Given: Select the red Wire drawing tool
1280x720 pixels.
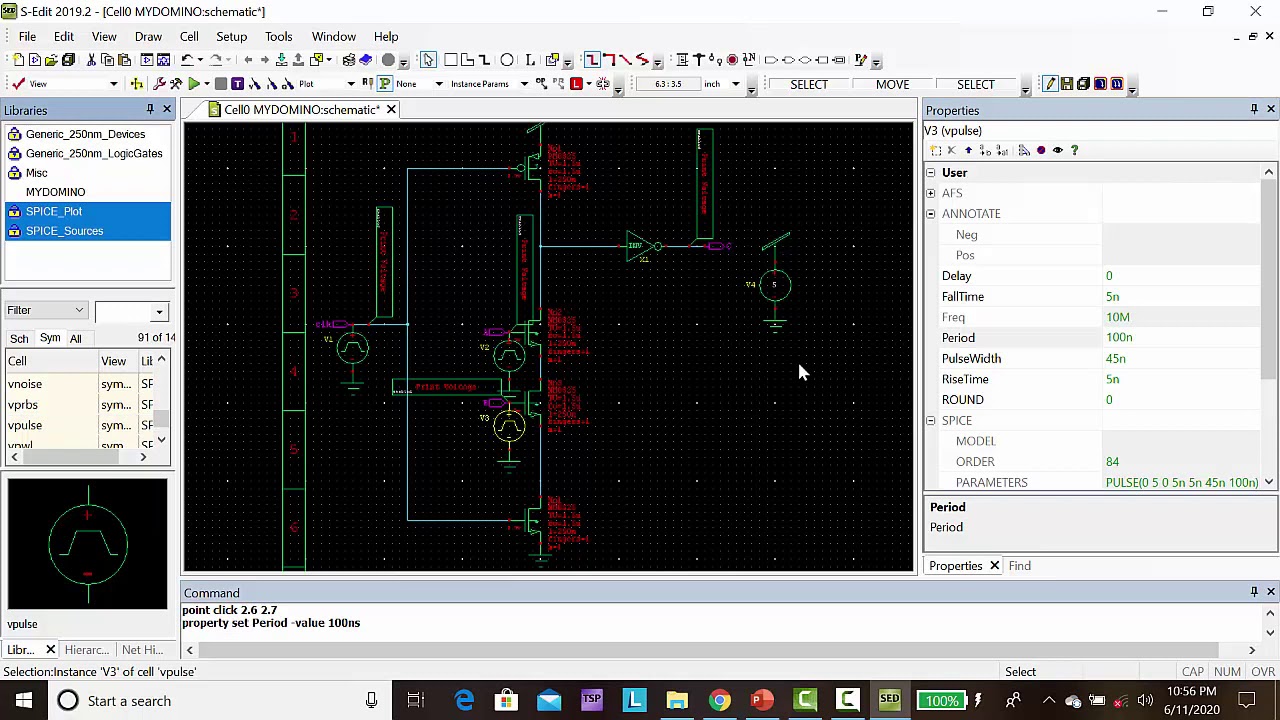Looking at the screenshot, I should point(593,59).
